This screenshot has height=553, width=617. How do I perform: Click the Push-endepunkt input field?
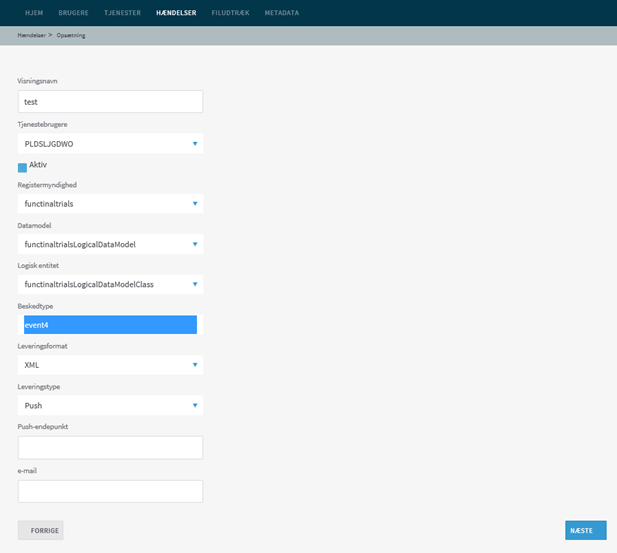coord(110,448)
